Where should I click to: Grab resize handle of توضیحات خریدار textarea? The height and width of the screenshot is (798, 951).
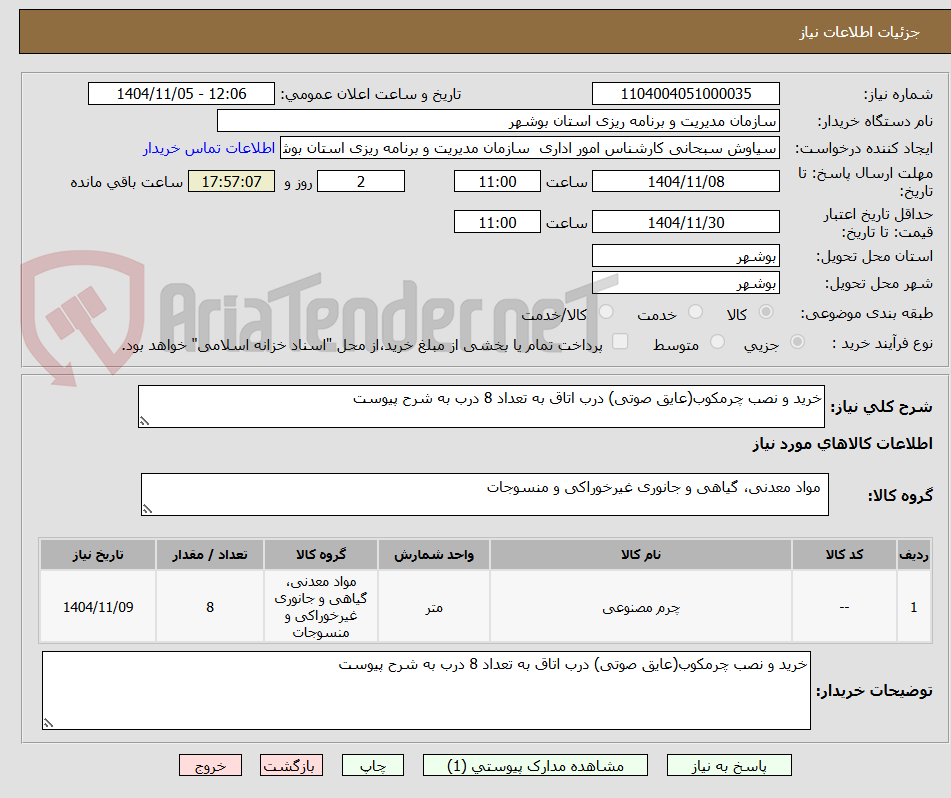tap(49, 723)
